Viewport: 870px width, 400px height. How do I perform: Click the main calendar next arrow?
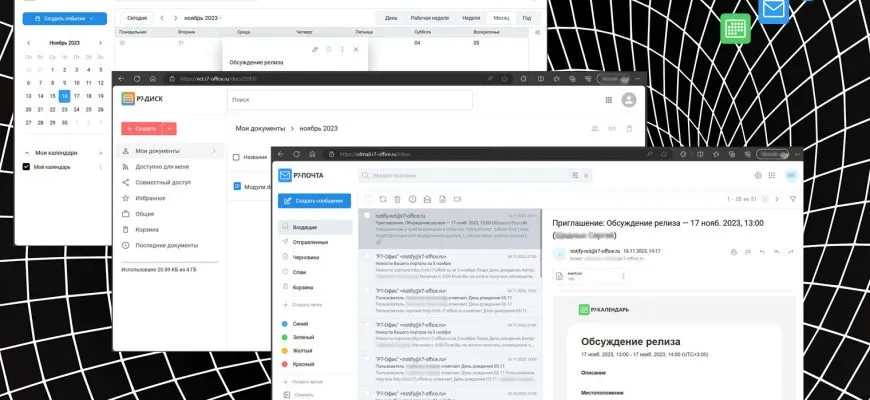click(175, 18)
